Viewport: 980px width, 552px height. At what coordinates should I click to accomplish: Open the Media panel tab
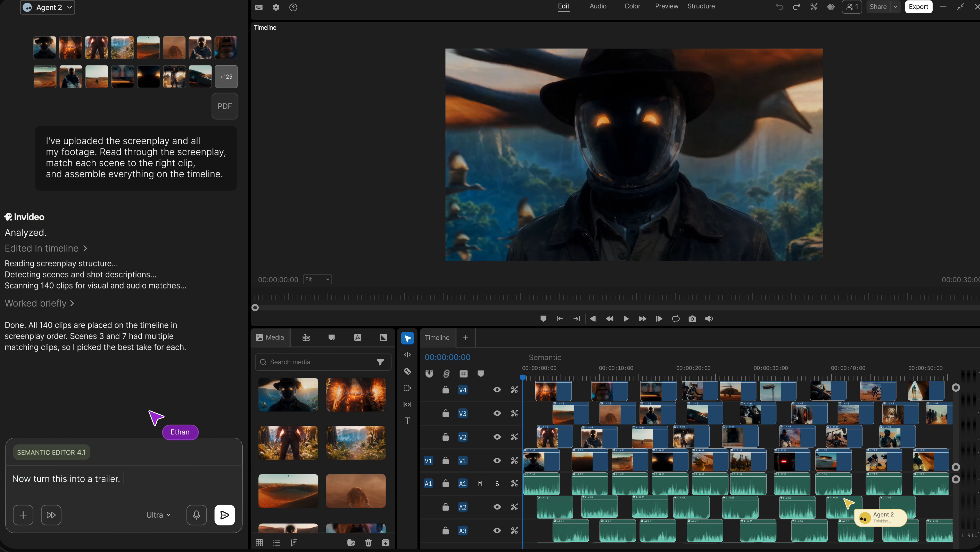coord(270,338)
